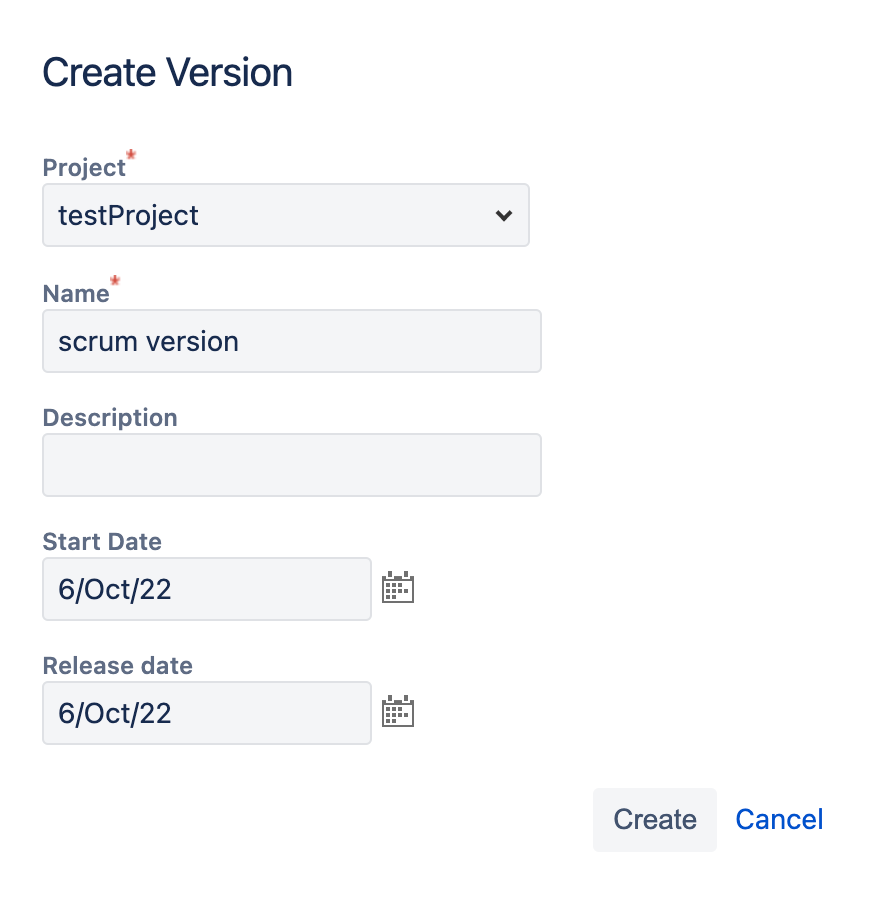Click the word Version in dialog heading

click(x=229, y=73)
